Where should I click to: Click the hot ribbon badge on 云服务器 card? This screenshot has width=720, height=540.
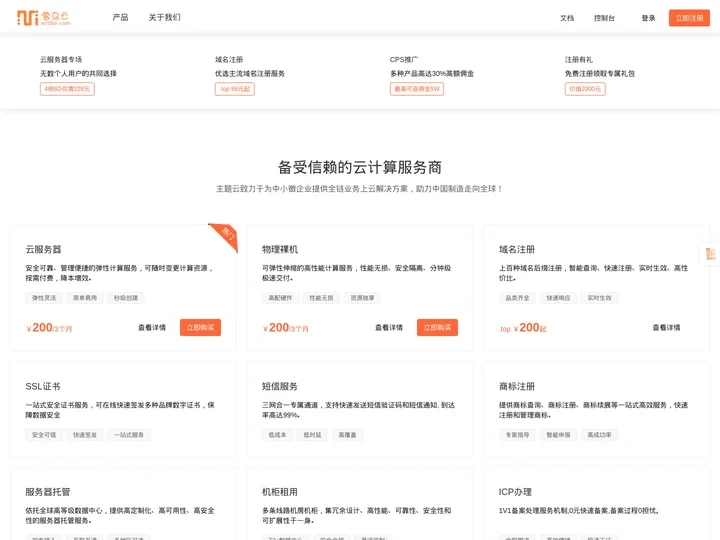(225, 236)
